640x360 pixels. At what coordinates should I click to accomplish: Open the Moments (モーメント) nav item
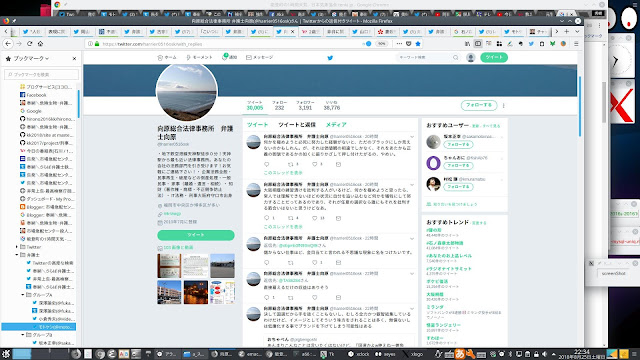tap(199, 58)
